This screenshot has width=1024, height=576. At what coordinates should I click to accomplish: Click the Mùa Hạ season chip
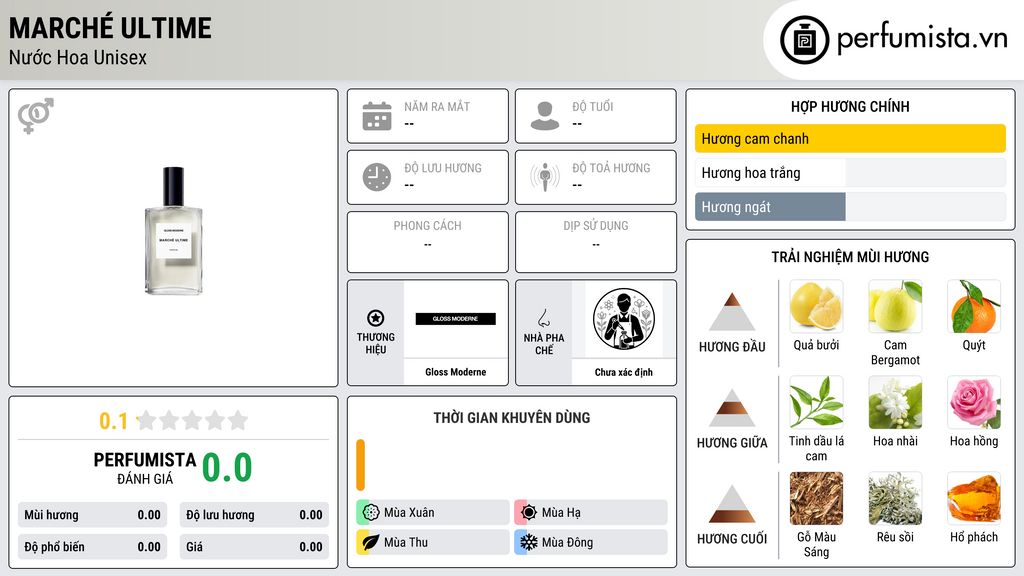point(591,512)
